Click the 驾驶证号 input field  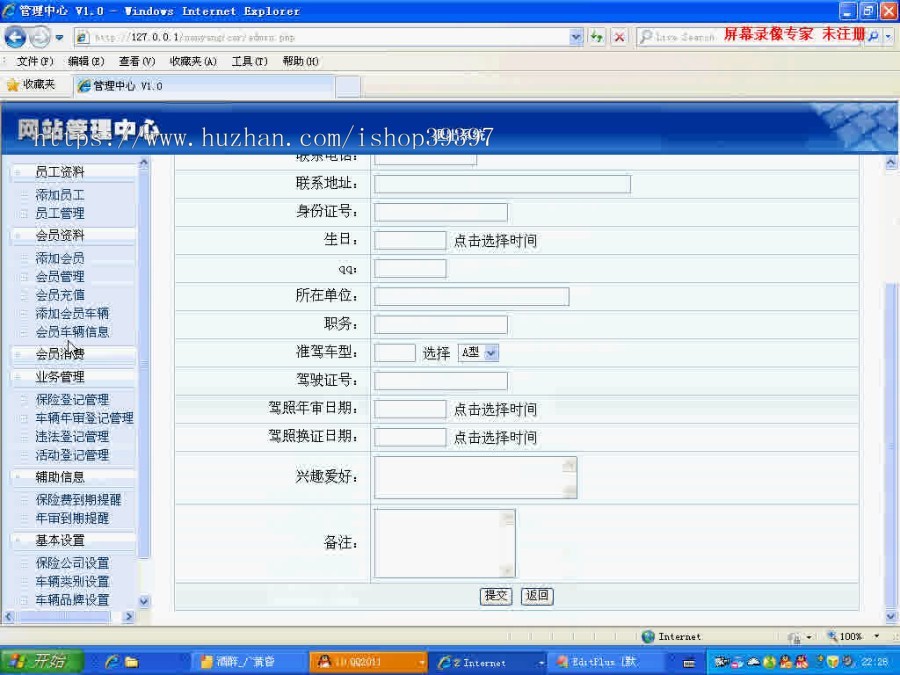[441, 381]
